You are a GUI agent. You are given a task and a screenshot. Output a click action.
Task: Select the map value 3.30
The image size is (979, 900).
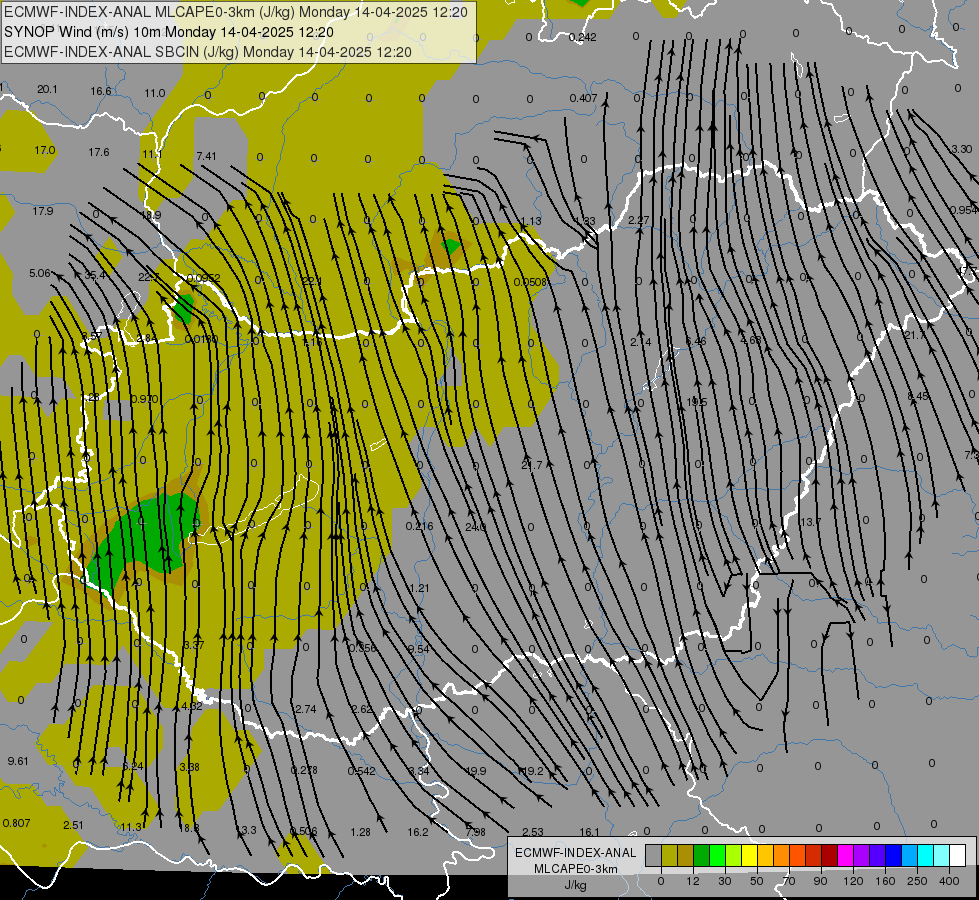[x=962, y=149]
